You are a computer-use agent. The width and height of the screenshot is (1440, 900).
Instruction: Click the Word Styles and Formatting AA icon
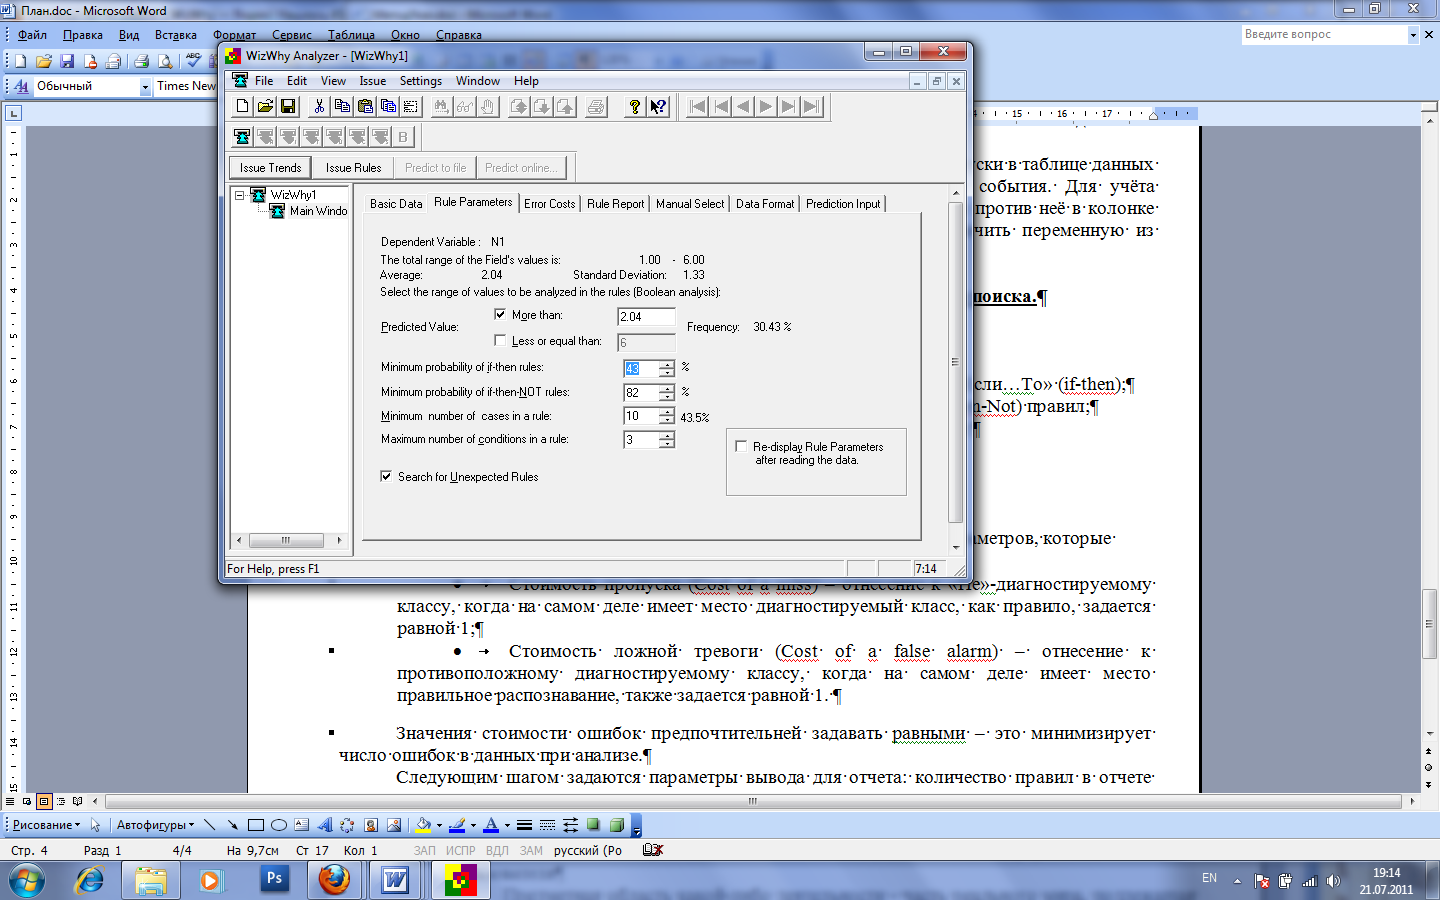click(x=21, y=87)
